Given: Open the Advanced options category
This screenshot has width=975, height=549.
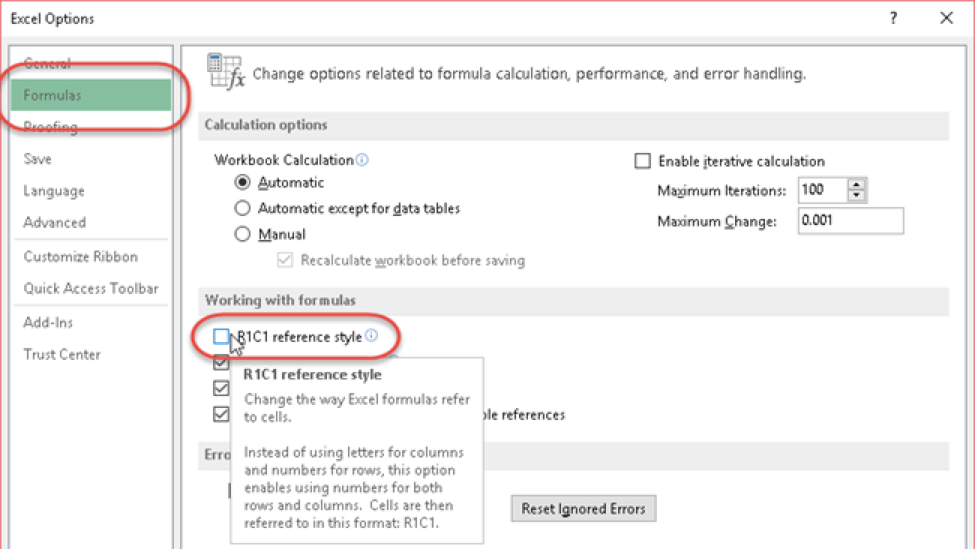Looking at the screenshot, I should (55, 223).
